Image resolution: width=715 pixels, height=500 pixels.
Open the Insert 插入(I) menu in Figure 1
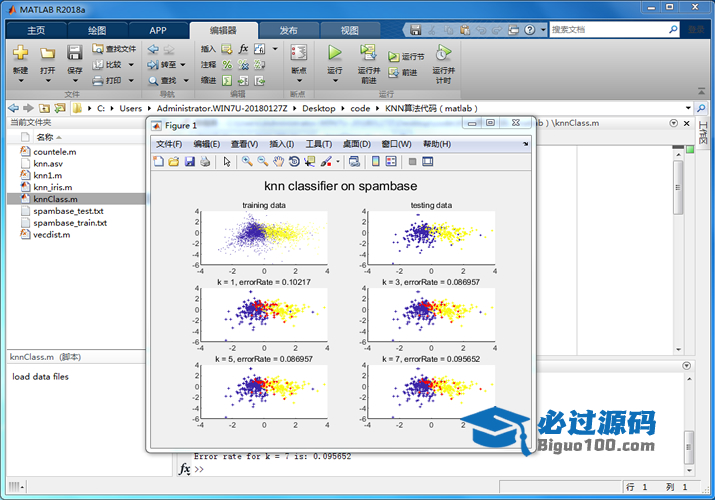click(x=281, y=144)
